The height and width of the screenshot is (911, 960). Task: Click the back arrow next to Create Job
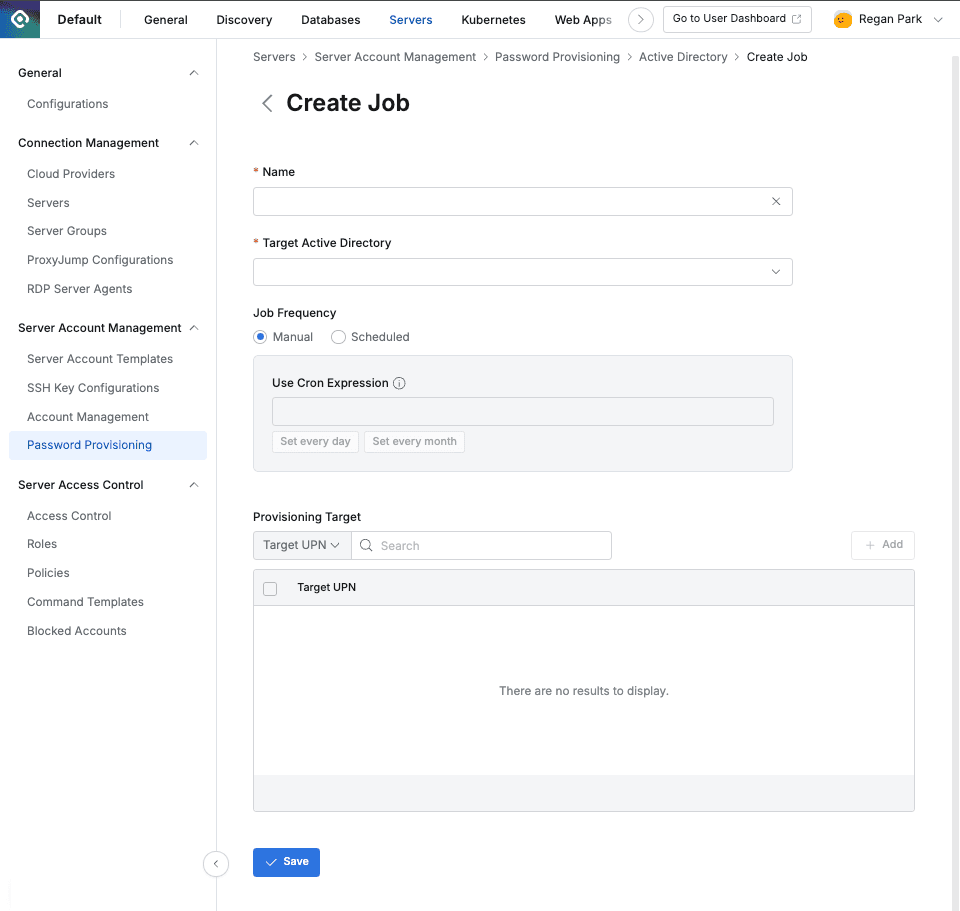pyautogui.click(x=267, y=102)
